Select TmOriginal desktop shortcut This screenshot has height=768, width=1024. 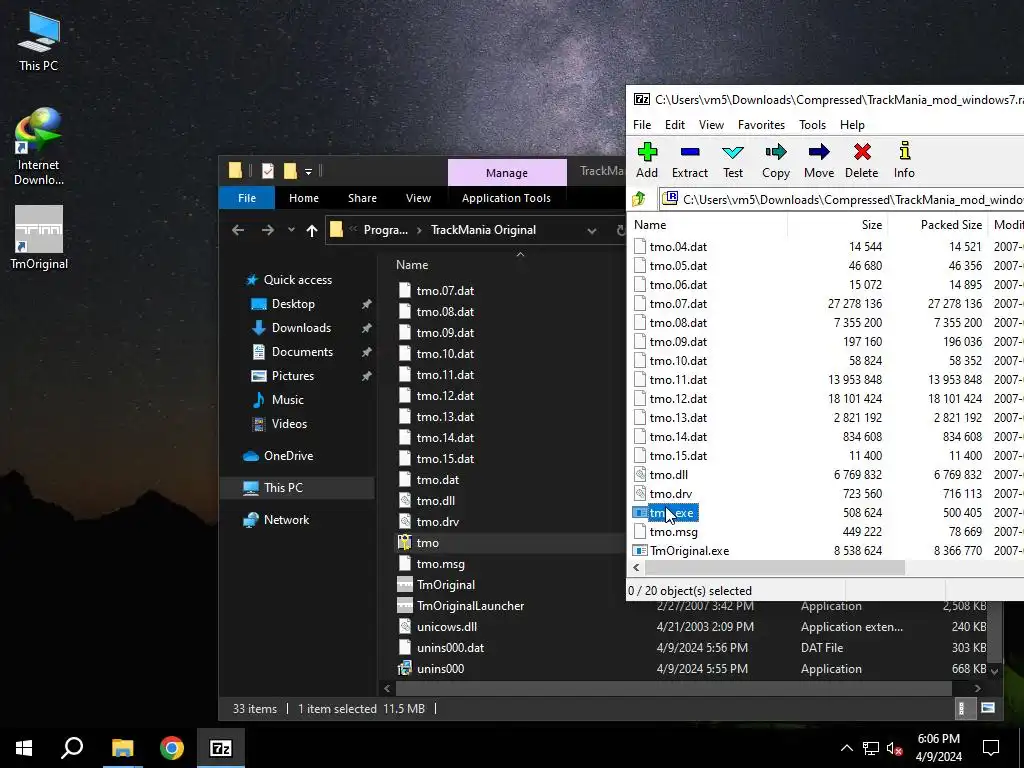click(39, 238)
